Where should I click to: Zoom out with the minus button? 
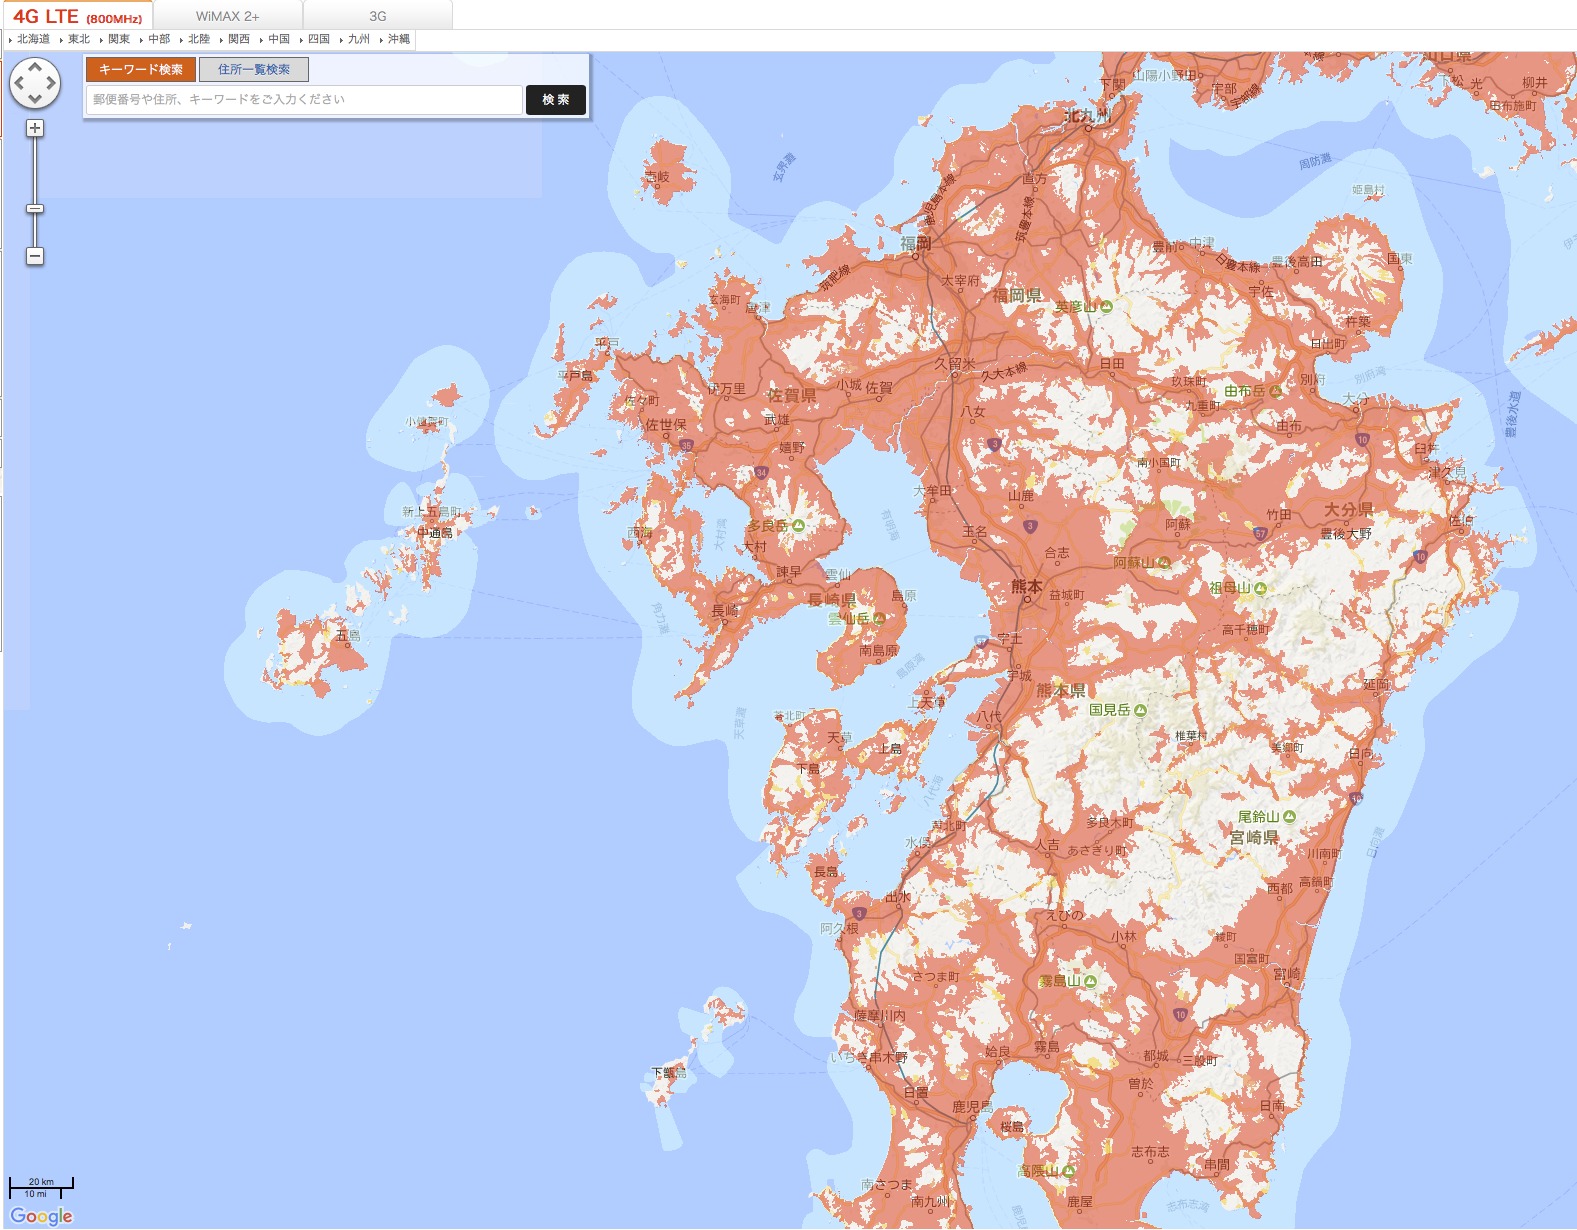[x=35, y=256]
